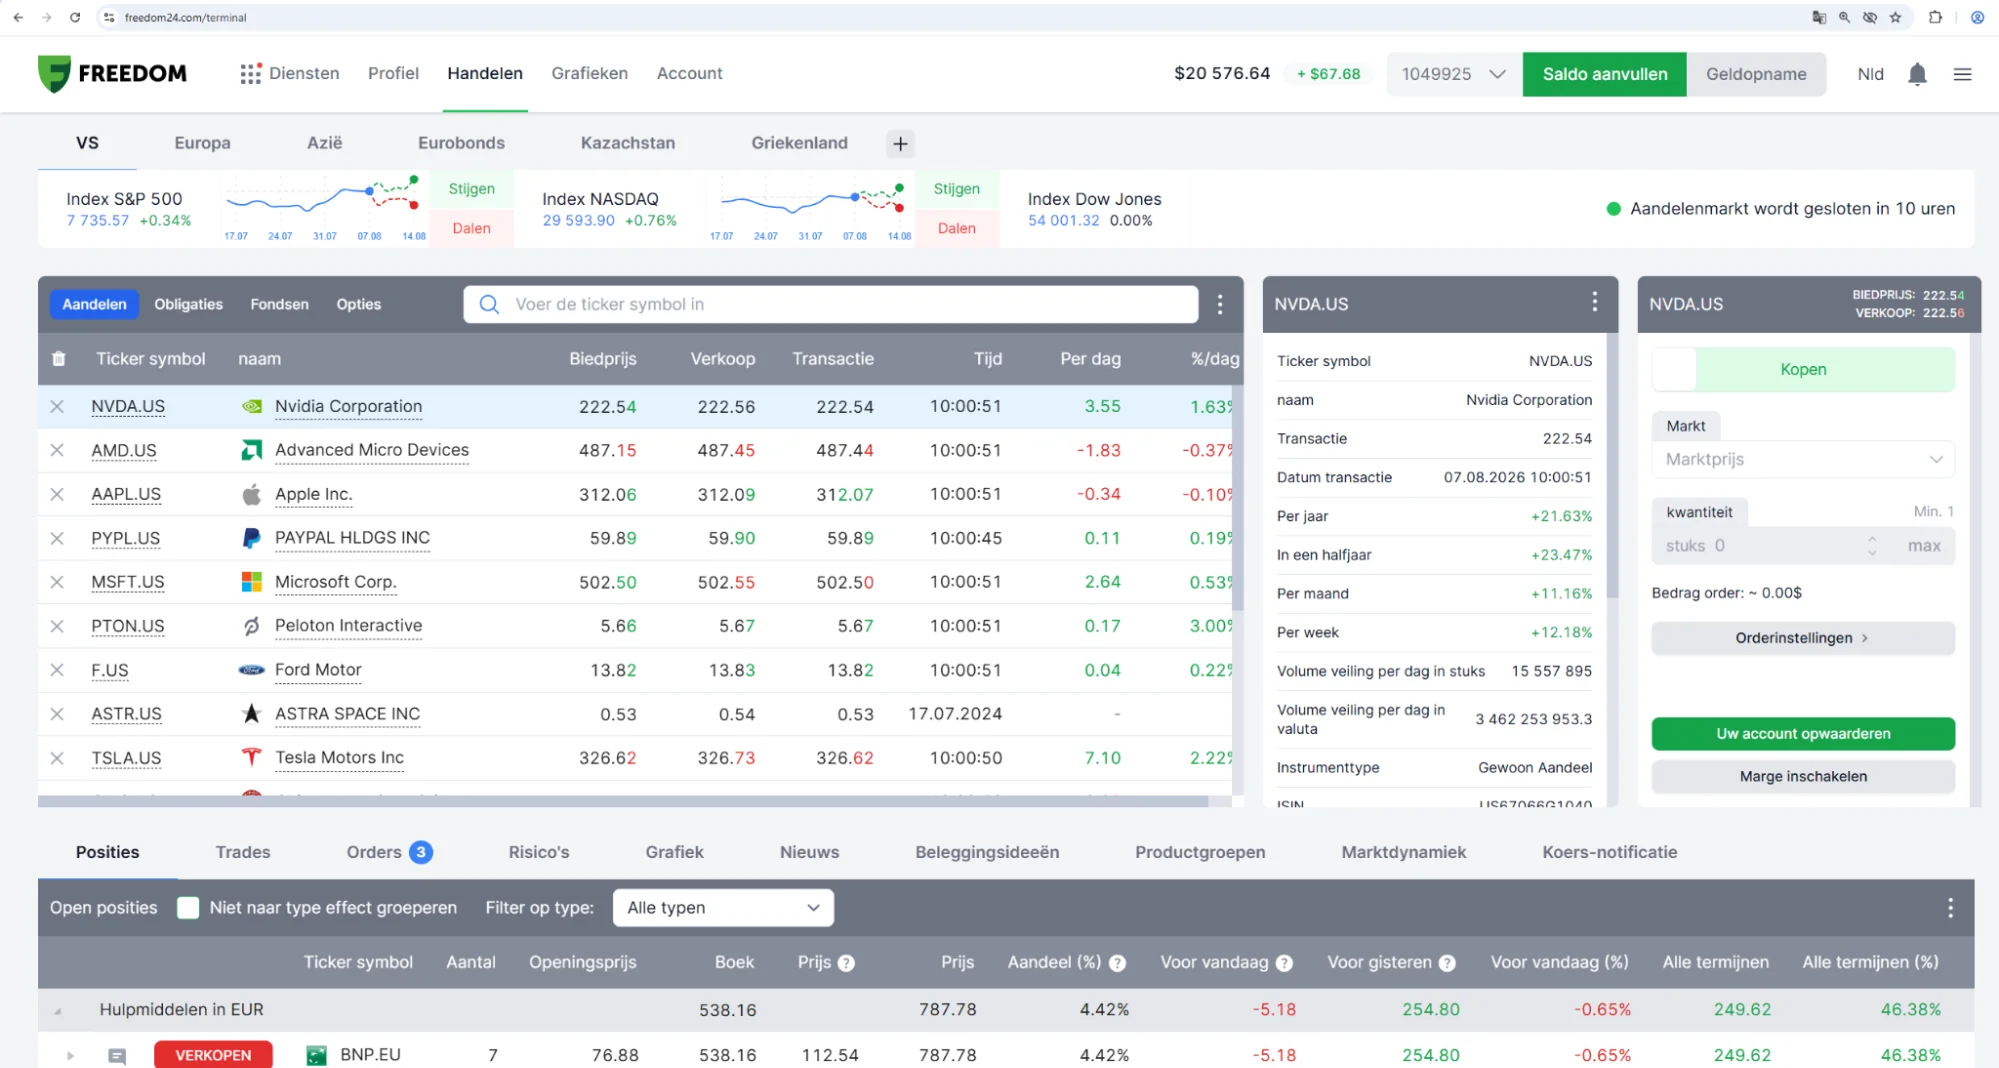Toggle Niet naar type effect groeperen checkbox

tap(188, 907)
